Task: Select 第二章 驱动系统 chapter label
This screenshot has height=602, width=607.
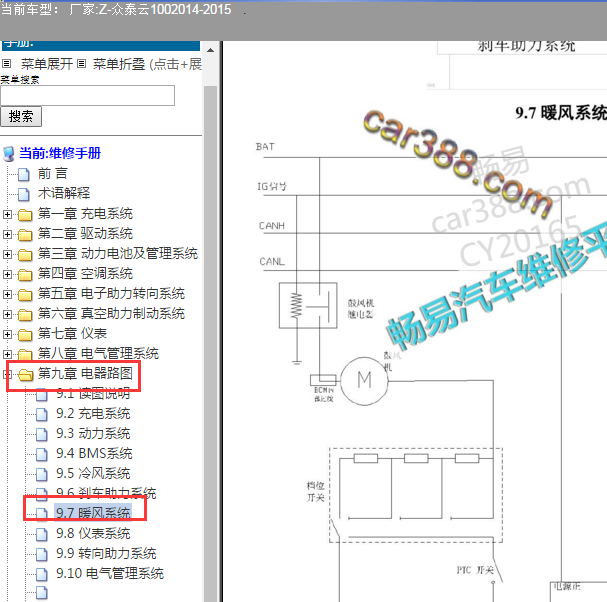Action: pyautogui.click(x=85, y=233)
